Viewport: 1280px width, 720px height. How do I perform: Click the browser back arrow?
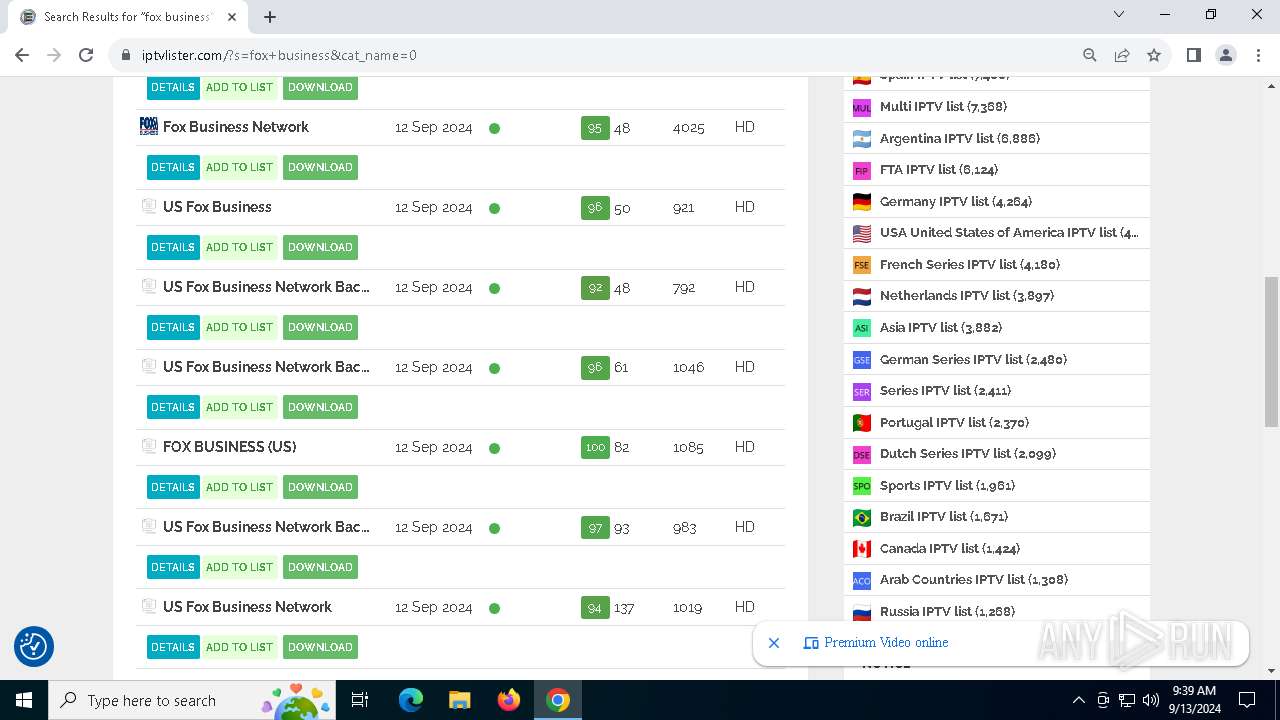coord(22,55)
